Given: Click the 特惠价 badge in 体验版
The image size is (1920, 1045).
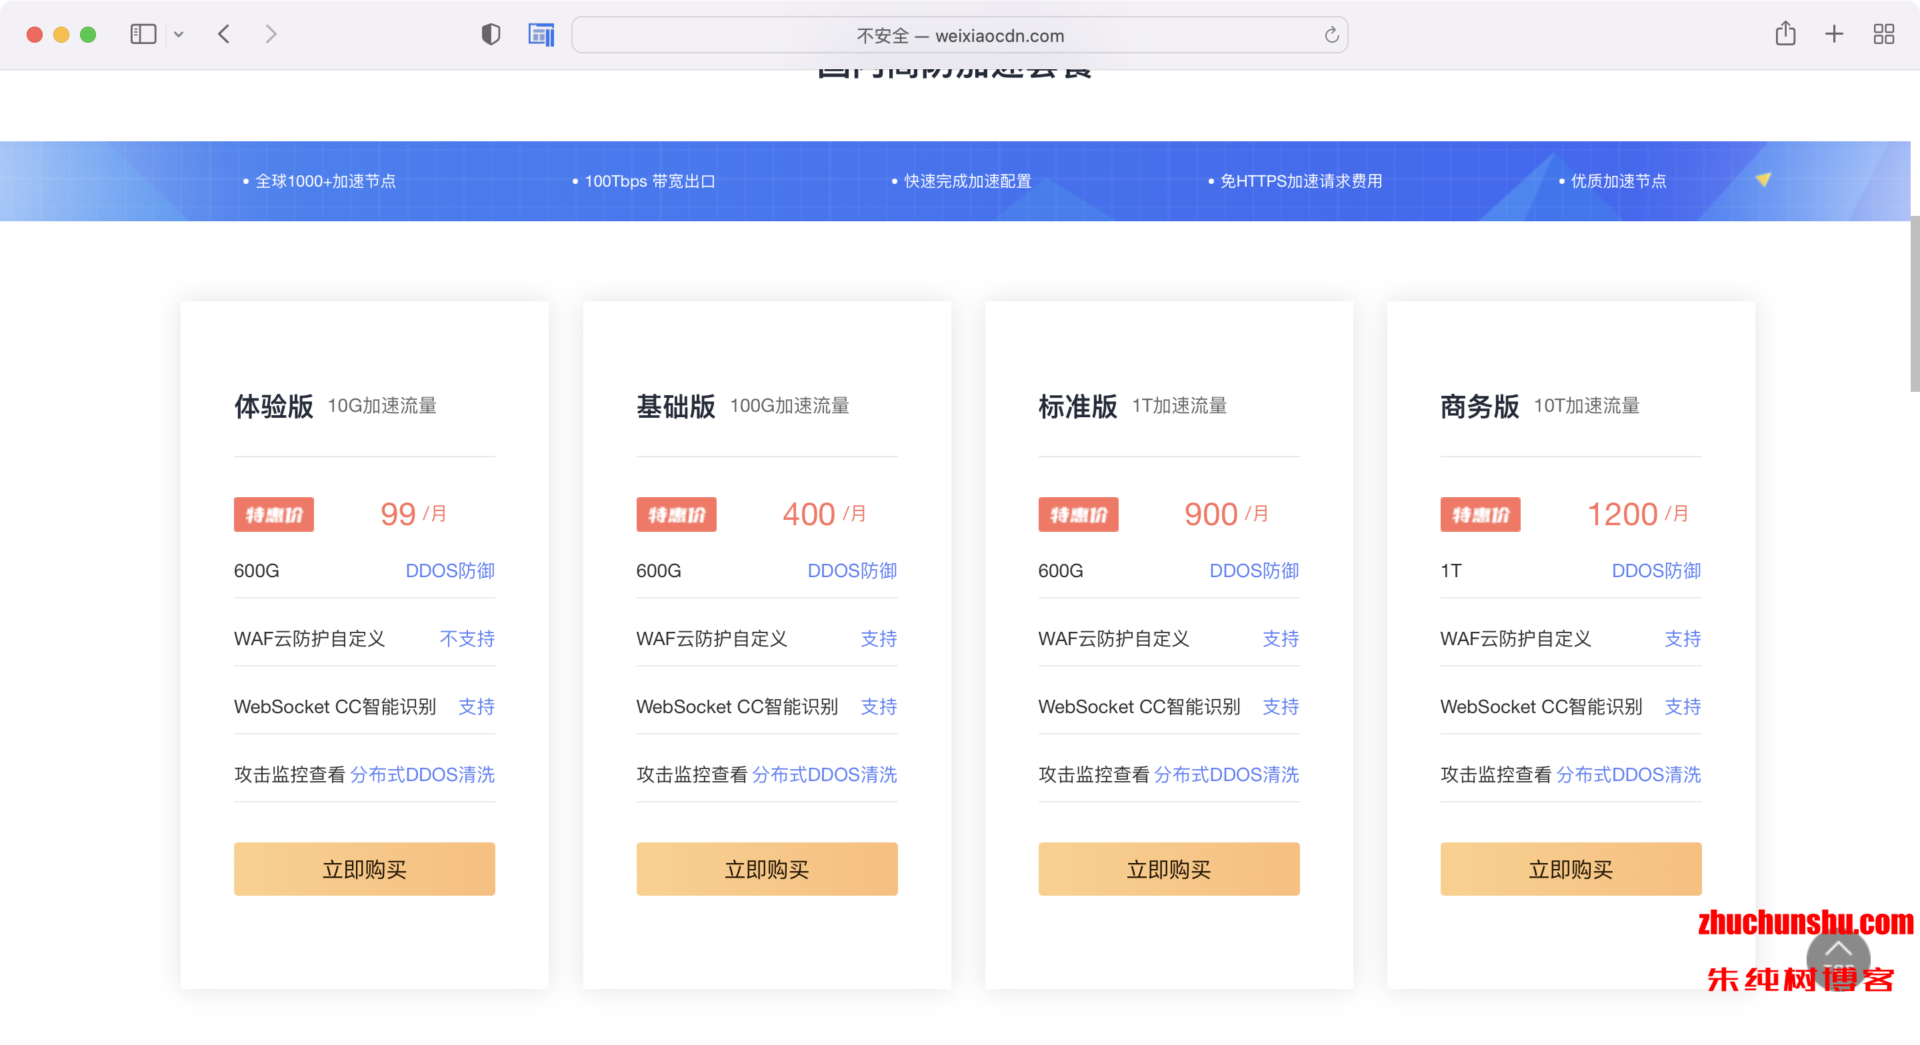Looking at the screenshot, I should coord(274,514).
